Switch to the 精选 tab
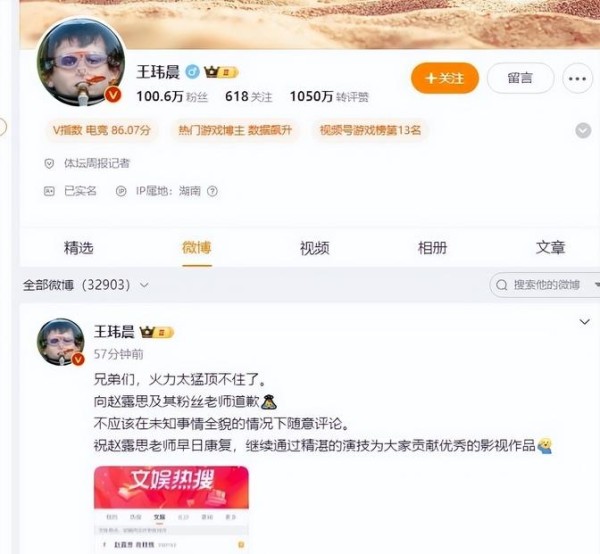The width and height of the screenshot is (600, 554). coord(78,248)
